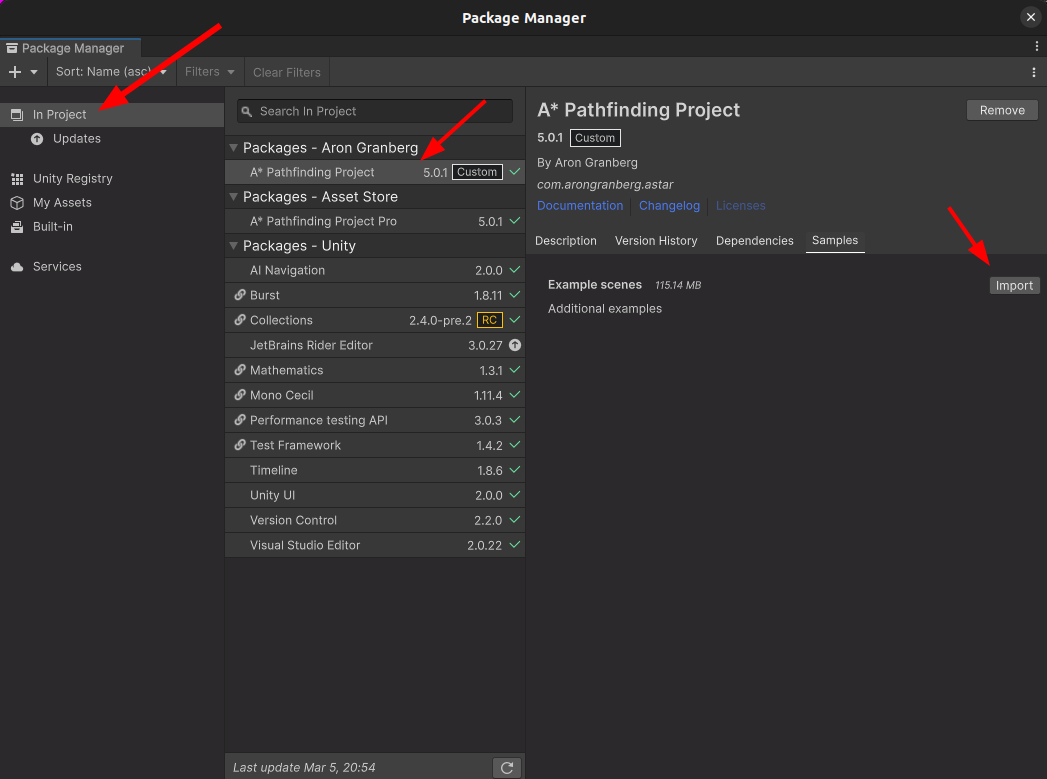Switch to the Version History tab
This screenshot has height=779, width=1047.
[x=656, y=241]
